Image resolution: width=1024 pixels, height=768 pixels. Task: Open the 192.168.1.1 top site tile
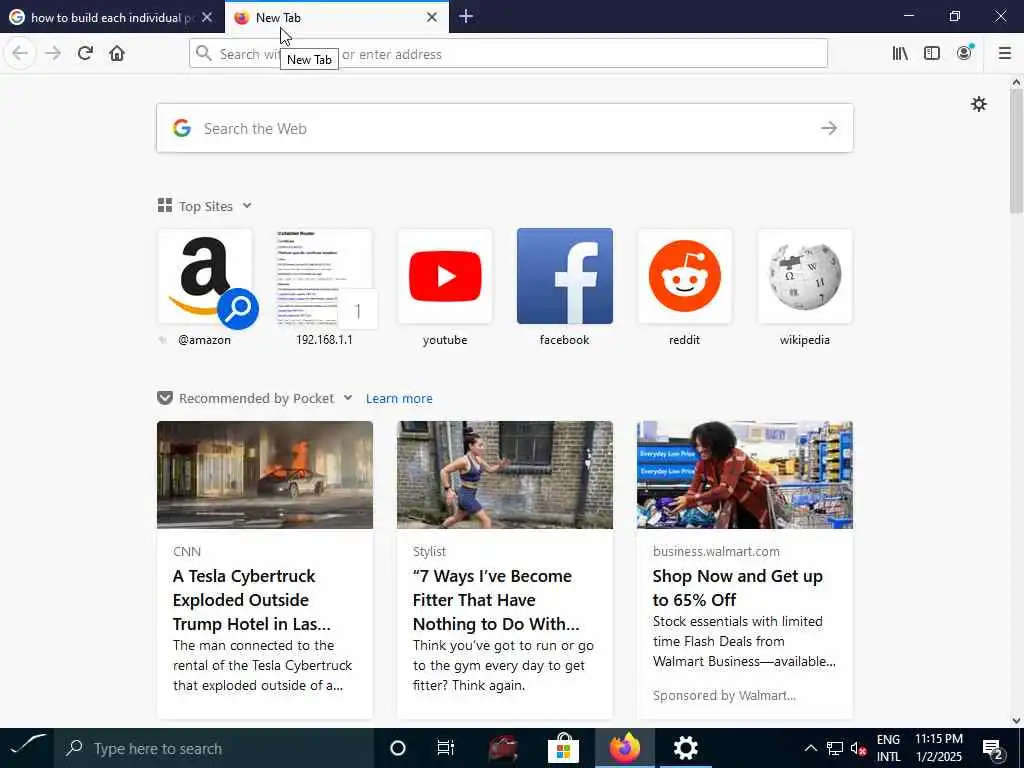click(x=325, y=276)
